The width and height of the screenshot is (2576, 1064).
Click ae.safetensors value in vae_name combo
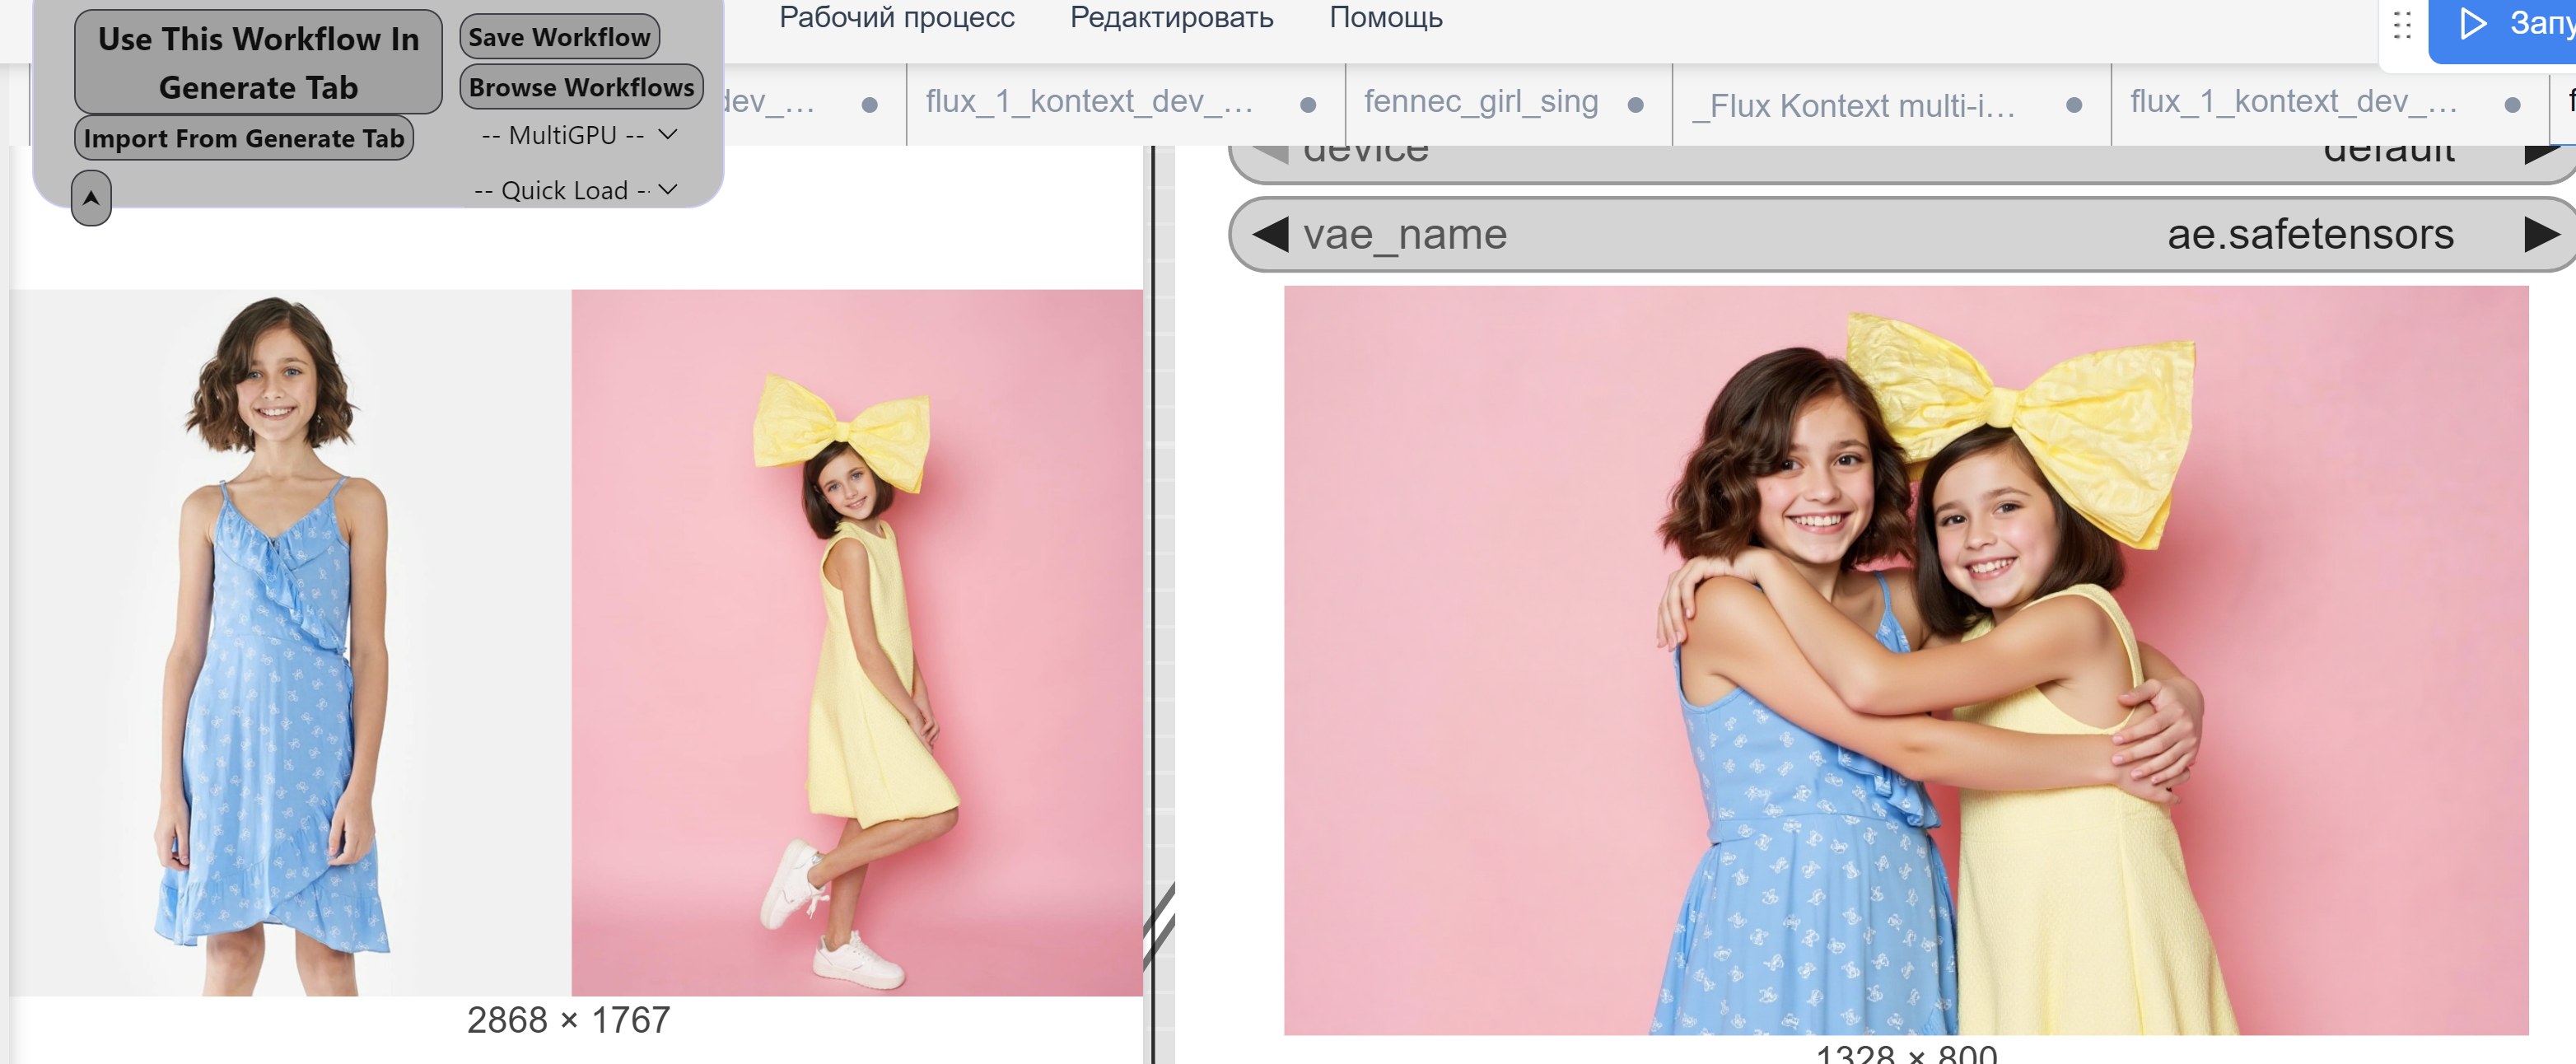2310,235
